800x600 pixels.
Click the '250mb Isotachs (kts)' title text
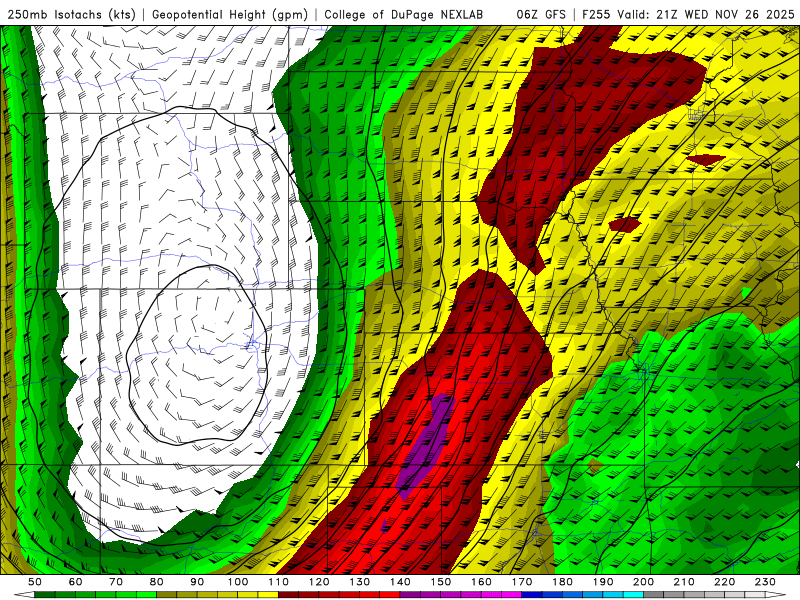coord(72,14)
